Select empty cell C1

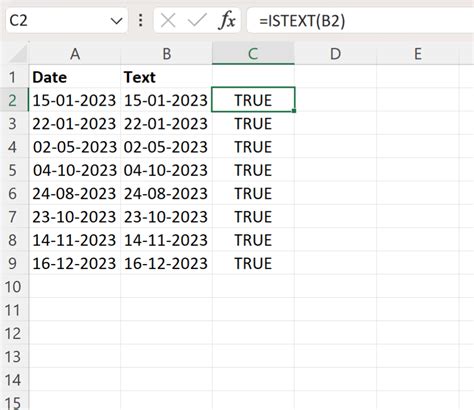click(253, 77)
